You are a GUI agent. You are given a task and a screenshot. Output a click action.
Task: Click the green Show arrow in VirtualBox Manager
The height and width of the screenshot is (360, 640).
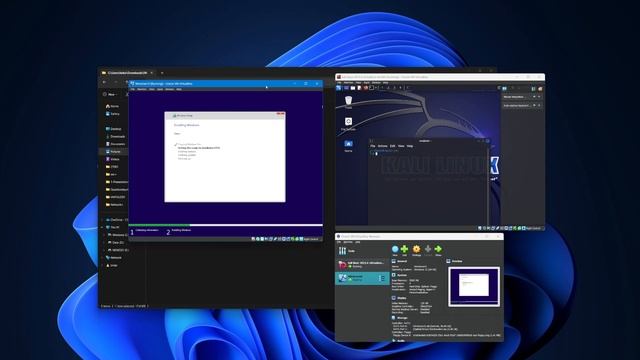click(438, 250)
